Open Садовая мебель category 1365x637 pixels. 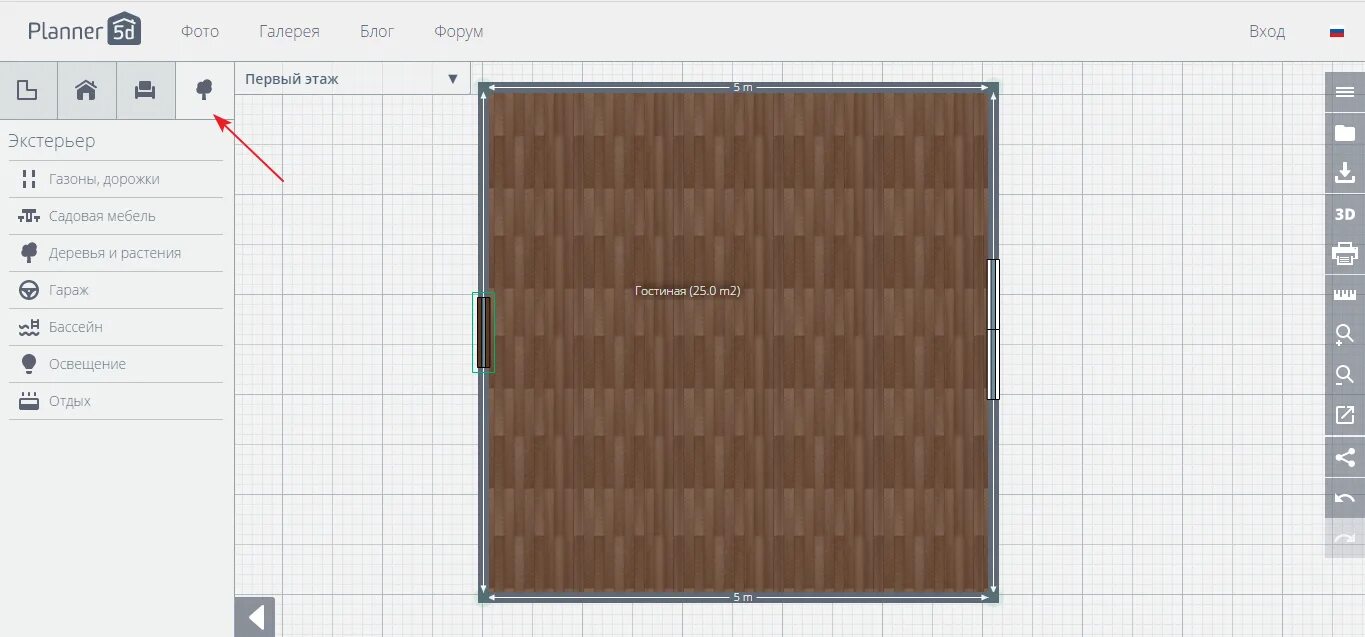[x=116, y=216]
